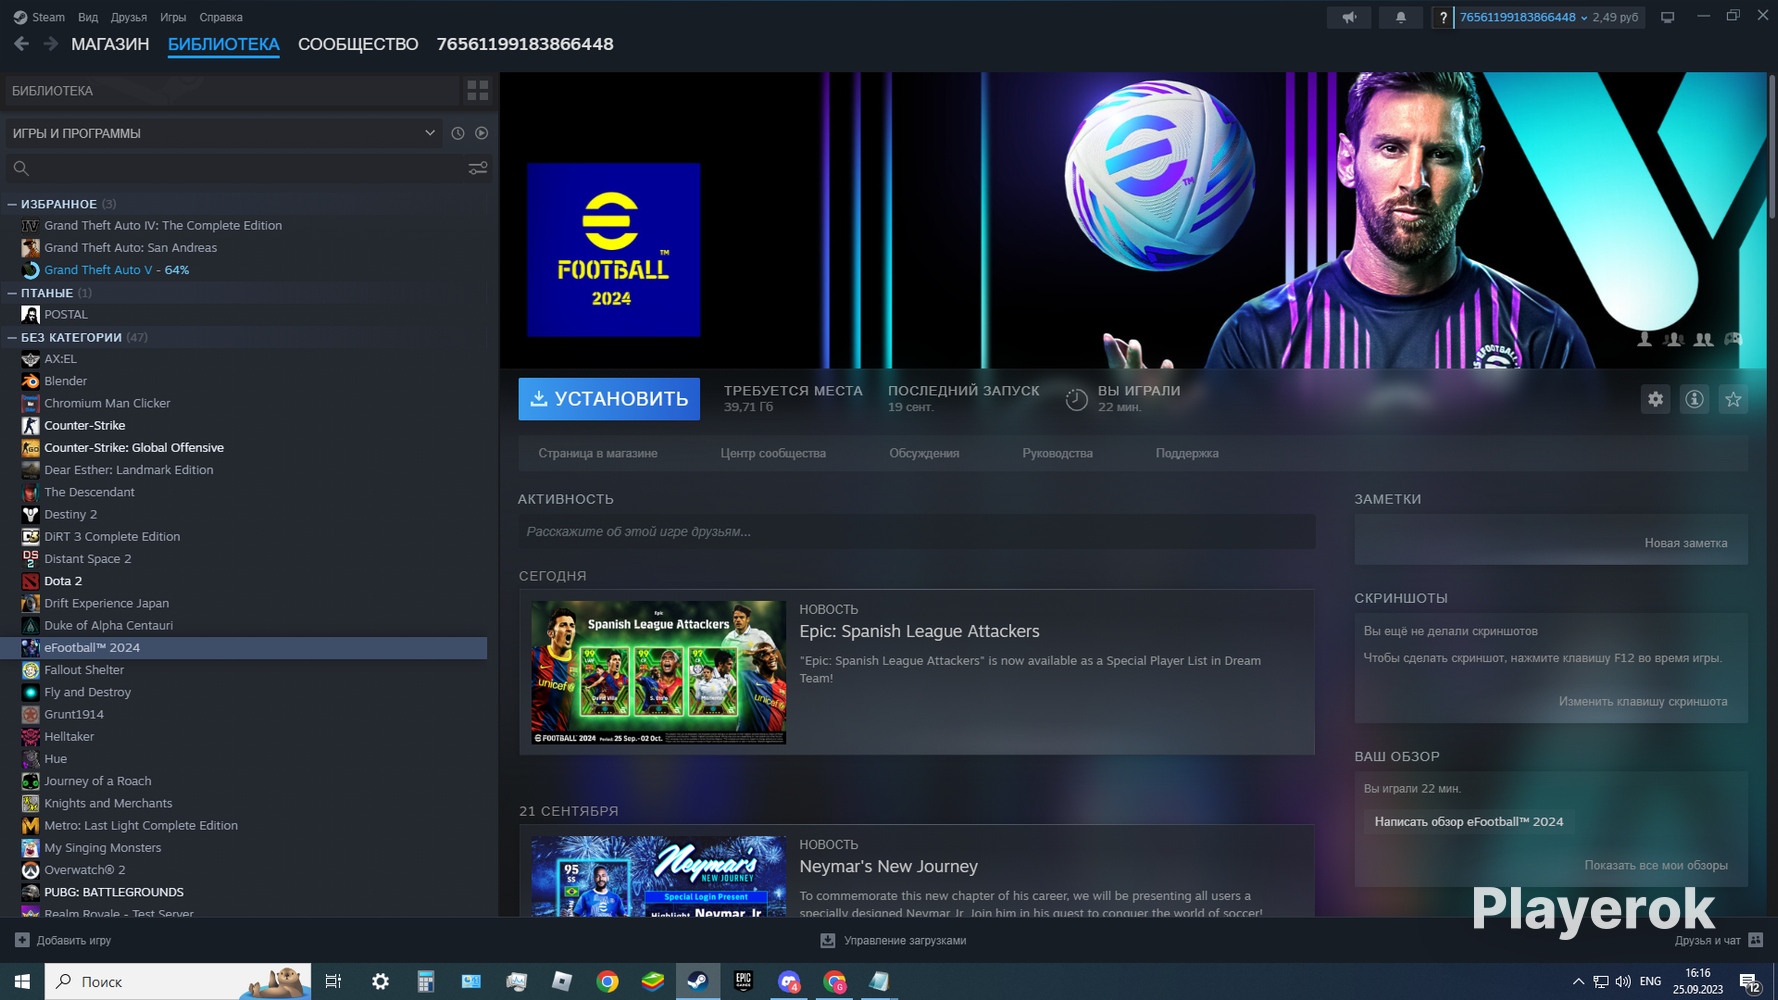Open Windows Start menu

click(22, 981)
